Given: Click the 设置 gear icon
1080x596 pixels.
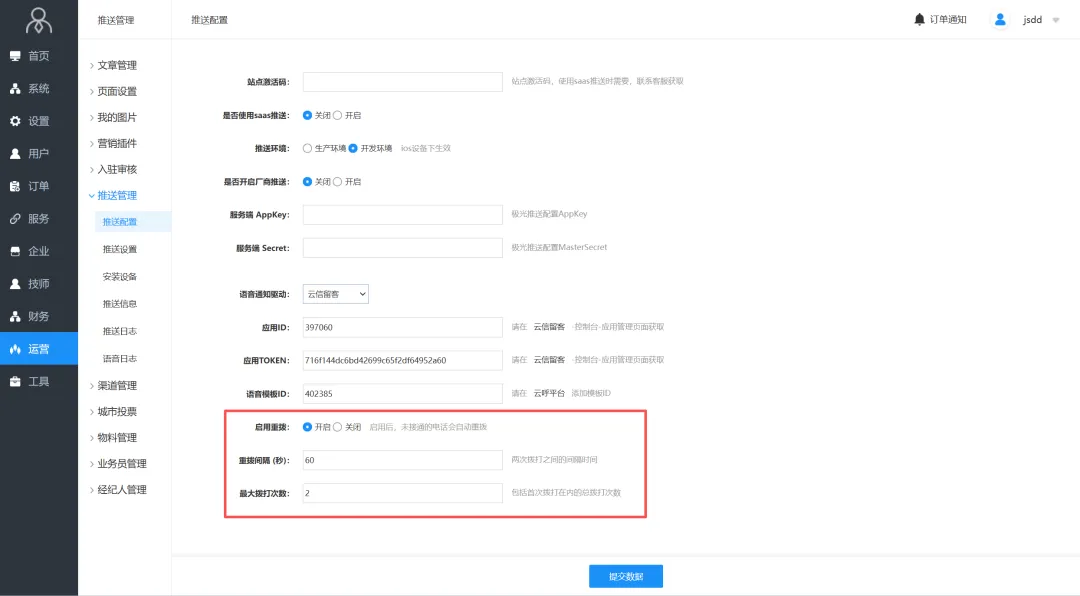Looking at the screenshot, I should 15,121.
